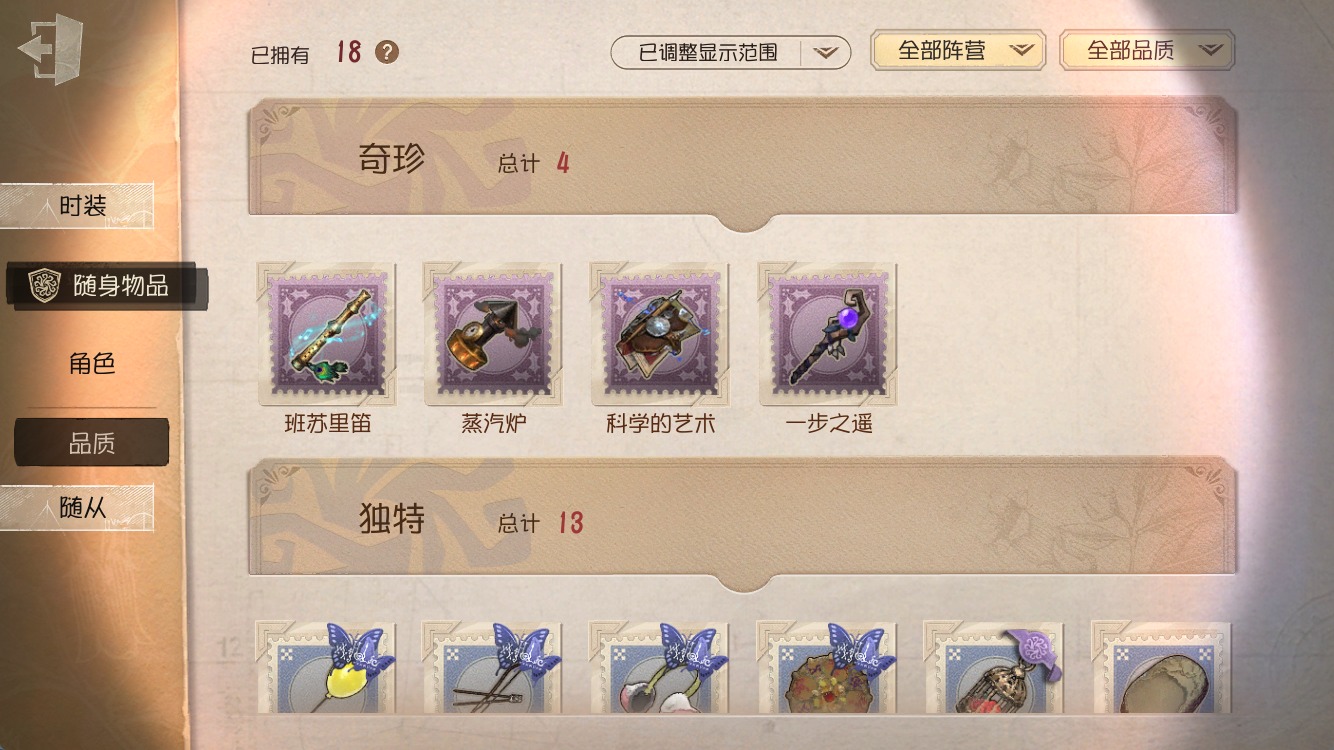Image resolution: width=1334 pixels, height=750 pixels.
Task: Select the 随身物品 tab
Action: (x=106, y=286)
